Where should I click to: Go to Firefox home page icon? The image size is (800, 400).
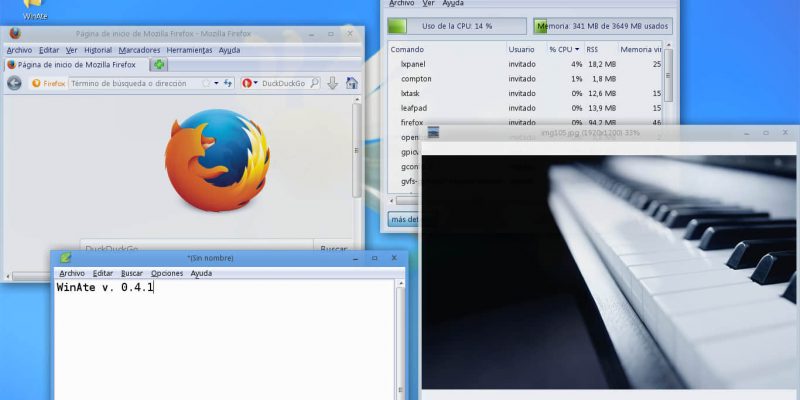(x=352, y=83)
